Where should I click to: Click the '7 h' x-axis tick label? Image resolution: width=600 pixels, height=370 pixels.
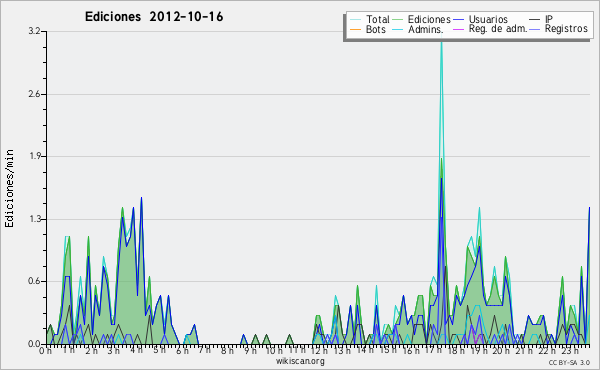[204, 350]
